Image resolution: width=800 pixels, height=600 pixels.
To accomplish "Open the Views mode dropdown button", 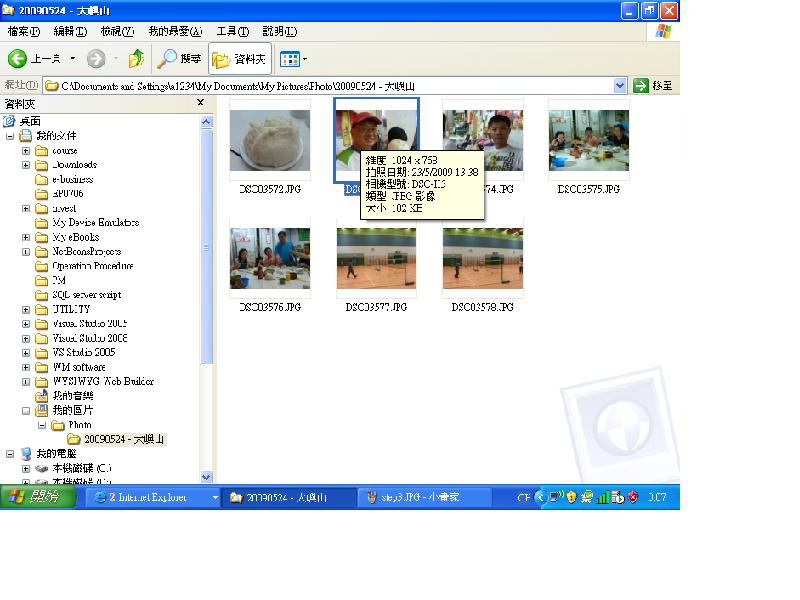I will pyautogui.click(x=293, y=59).
